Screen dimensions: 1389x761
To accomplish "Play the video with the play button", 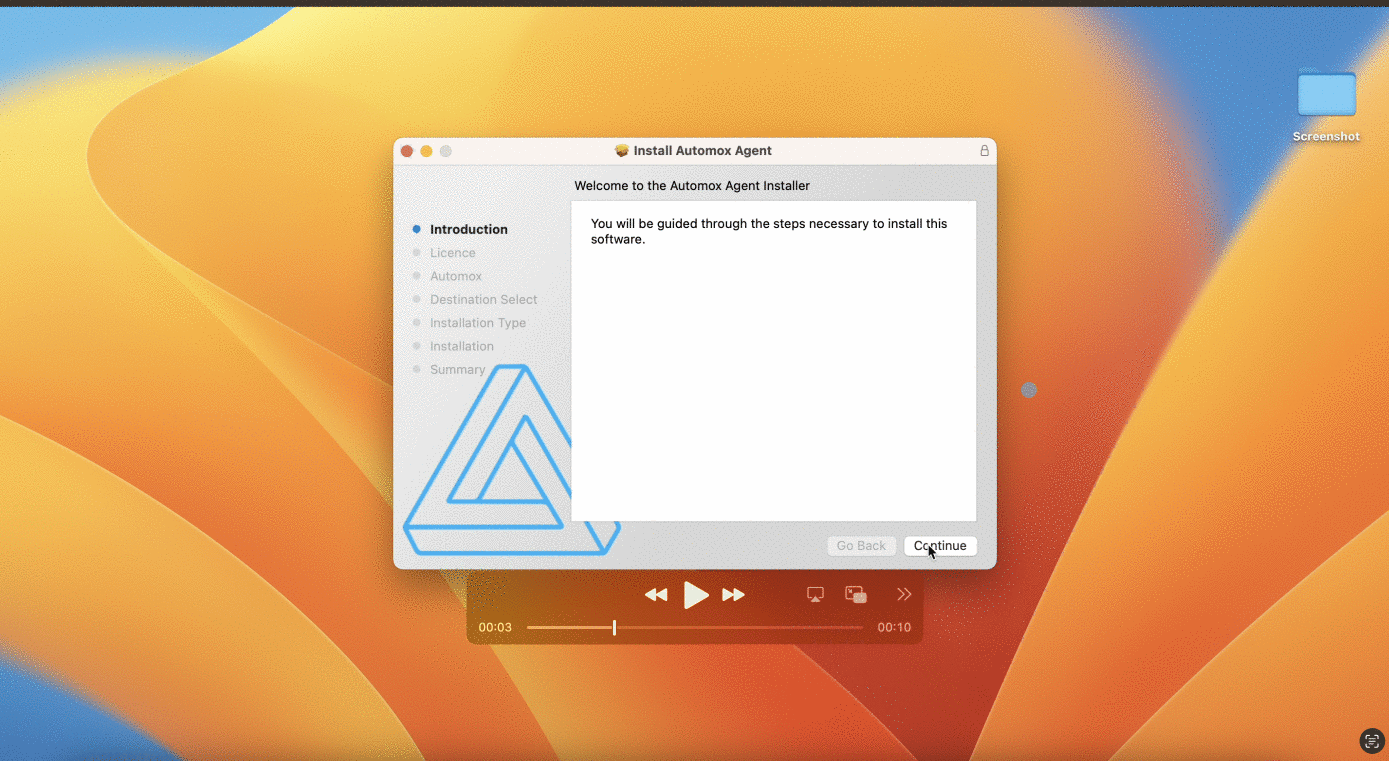I will click(x=695, y=595).
